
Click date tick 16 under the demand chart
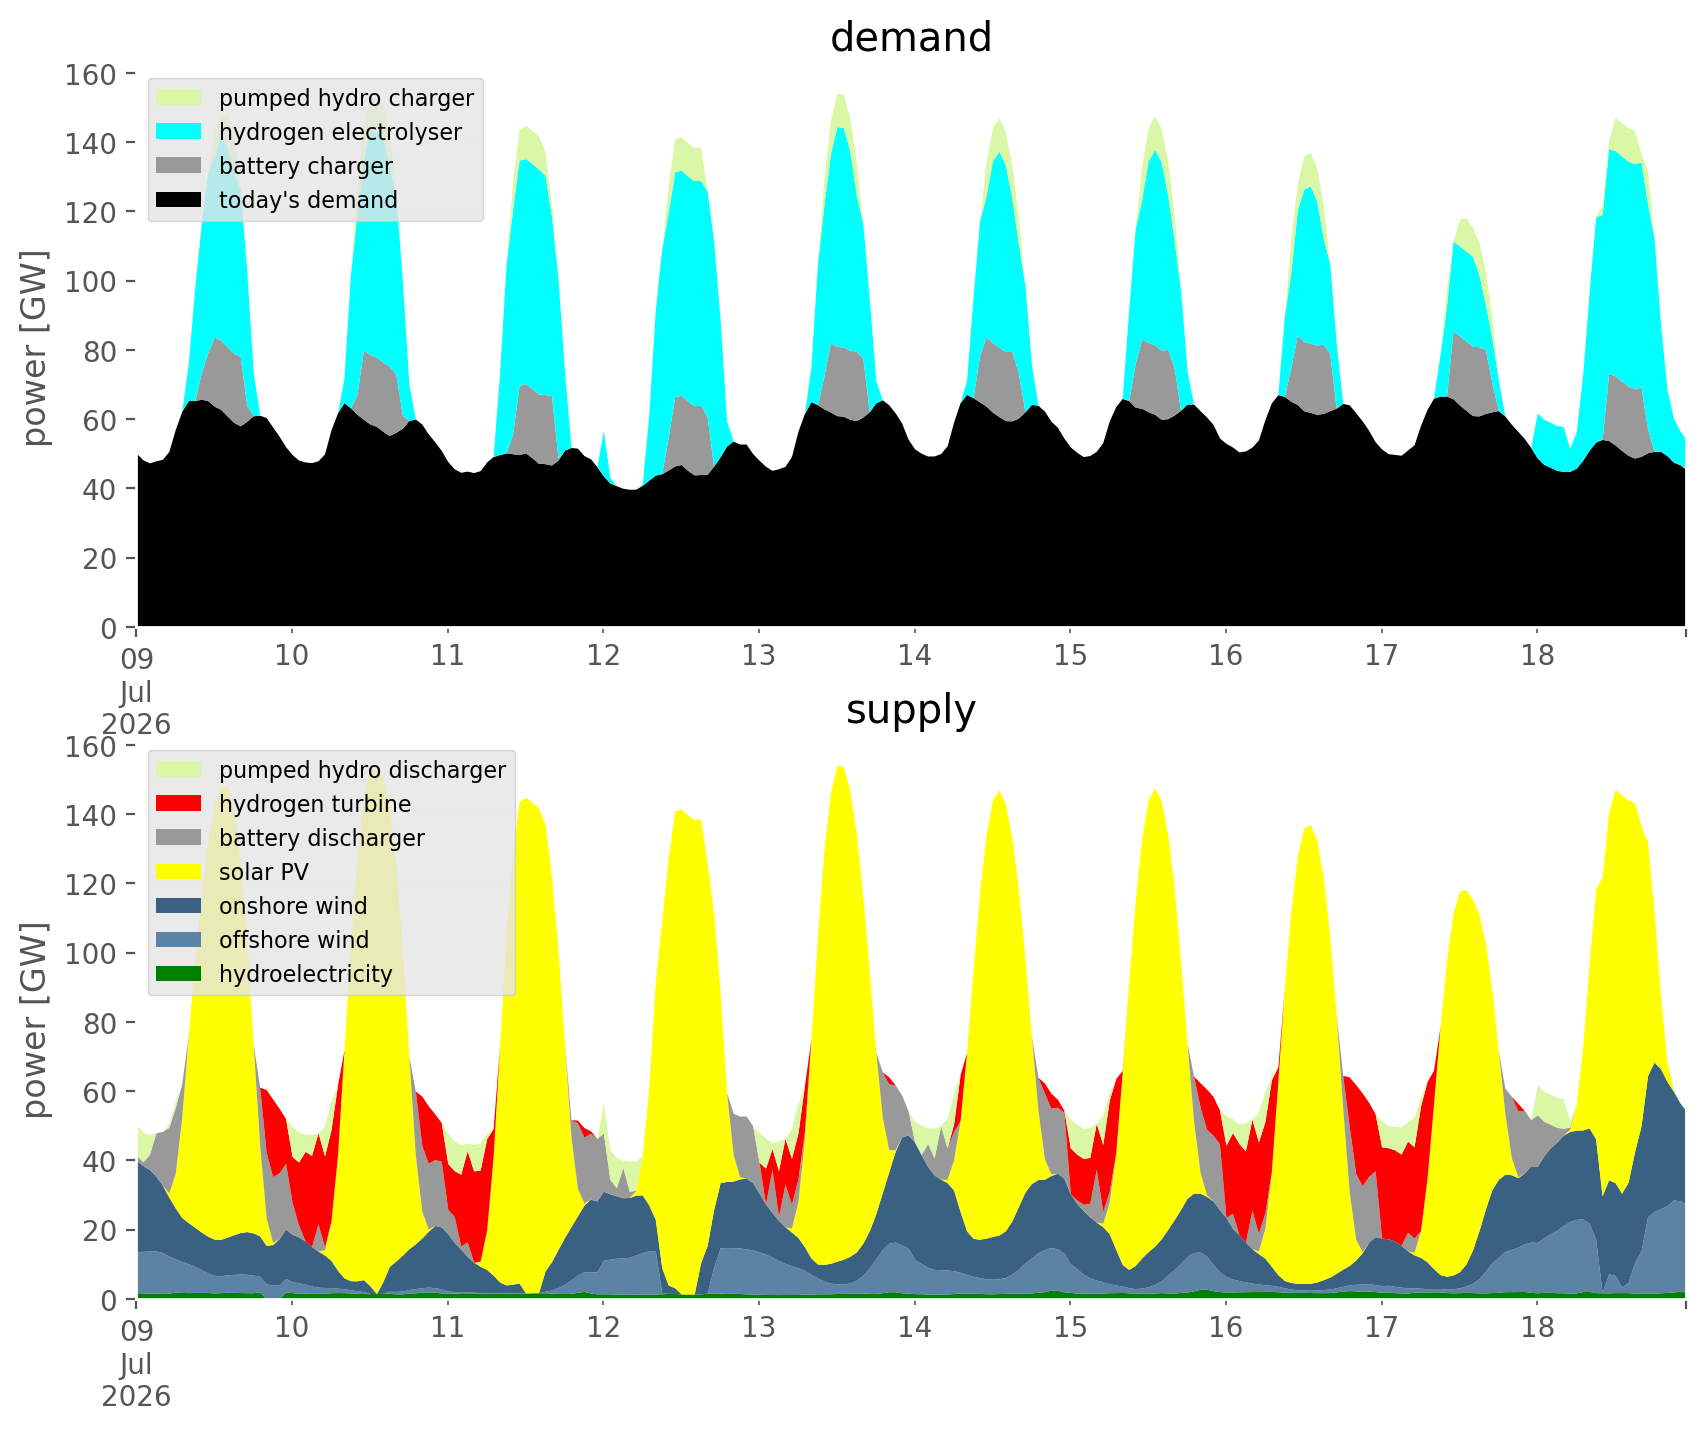(x=1226, y=656)
